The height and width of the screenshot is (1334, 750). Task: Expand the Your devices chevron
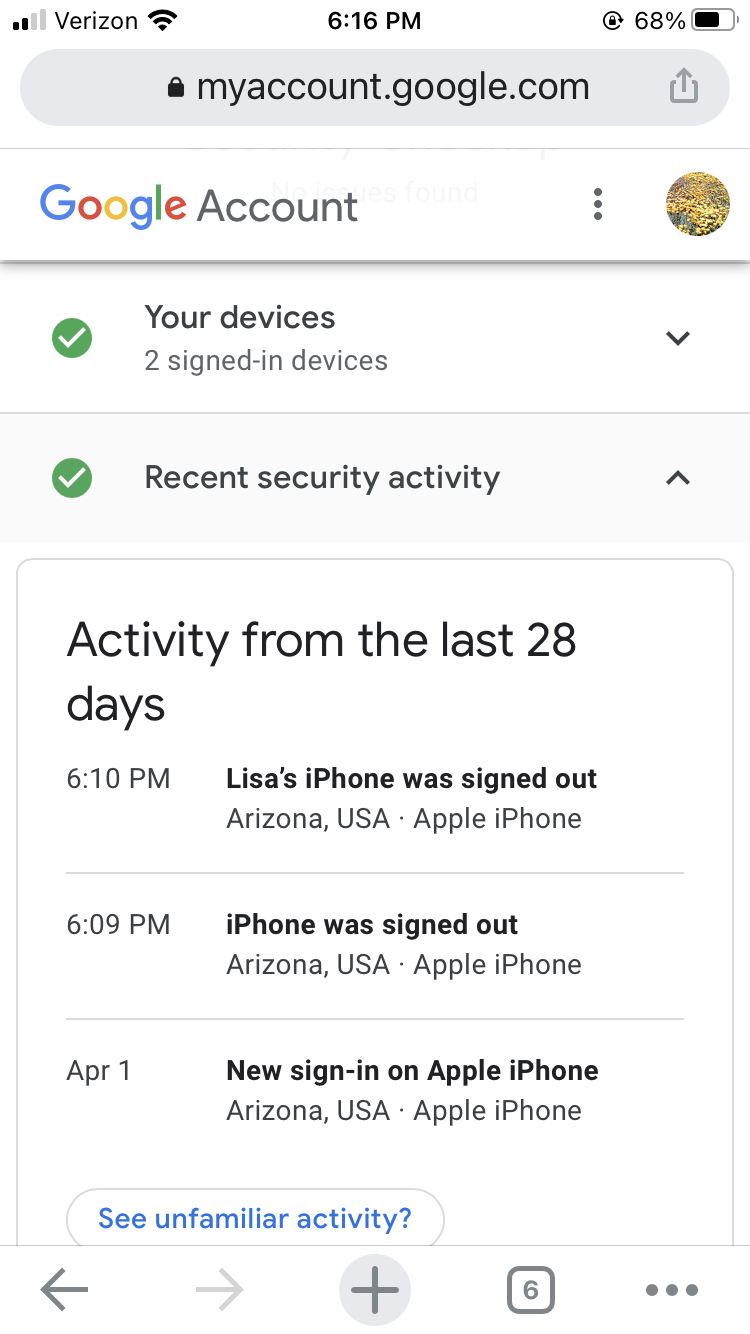pos(678,338)
